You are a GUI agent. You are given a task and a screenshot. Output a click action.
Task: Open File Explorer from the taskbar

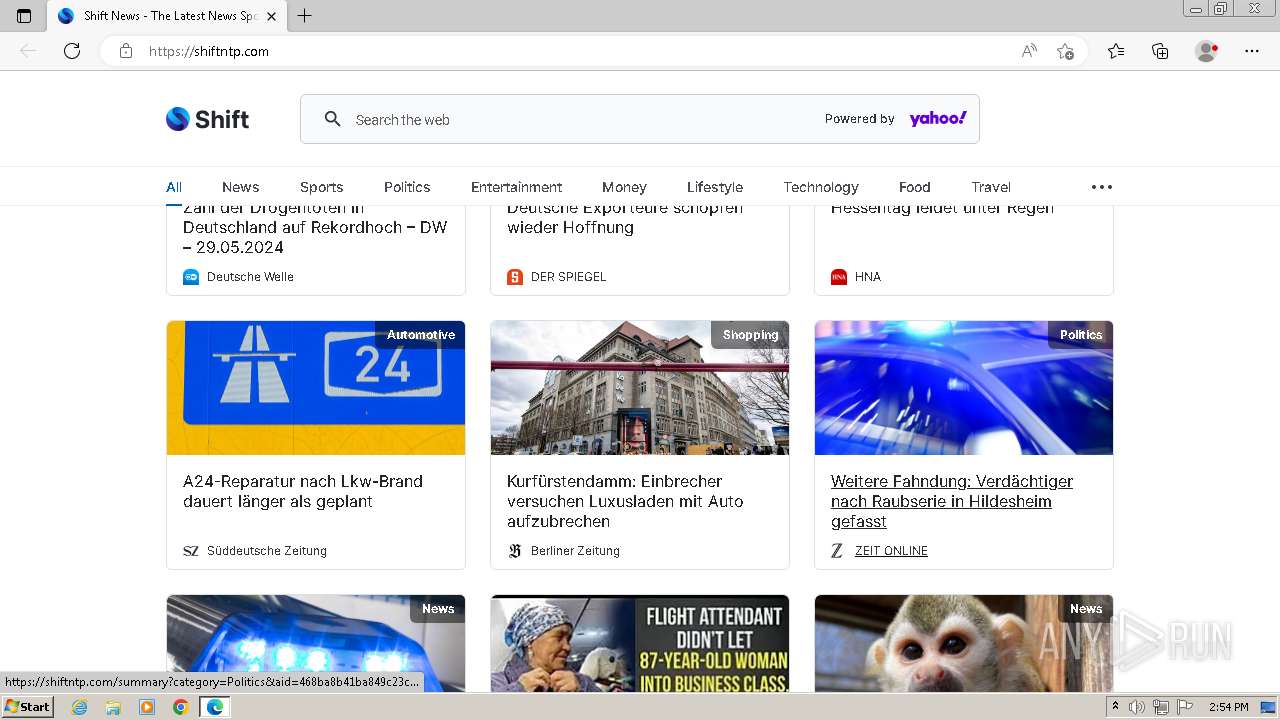pos(113,707)
